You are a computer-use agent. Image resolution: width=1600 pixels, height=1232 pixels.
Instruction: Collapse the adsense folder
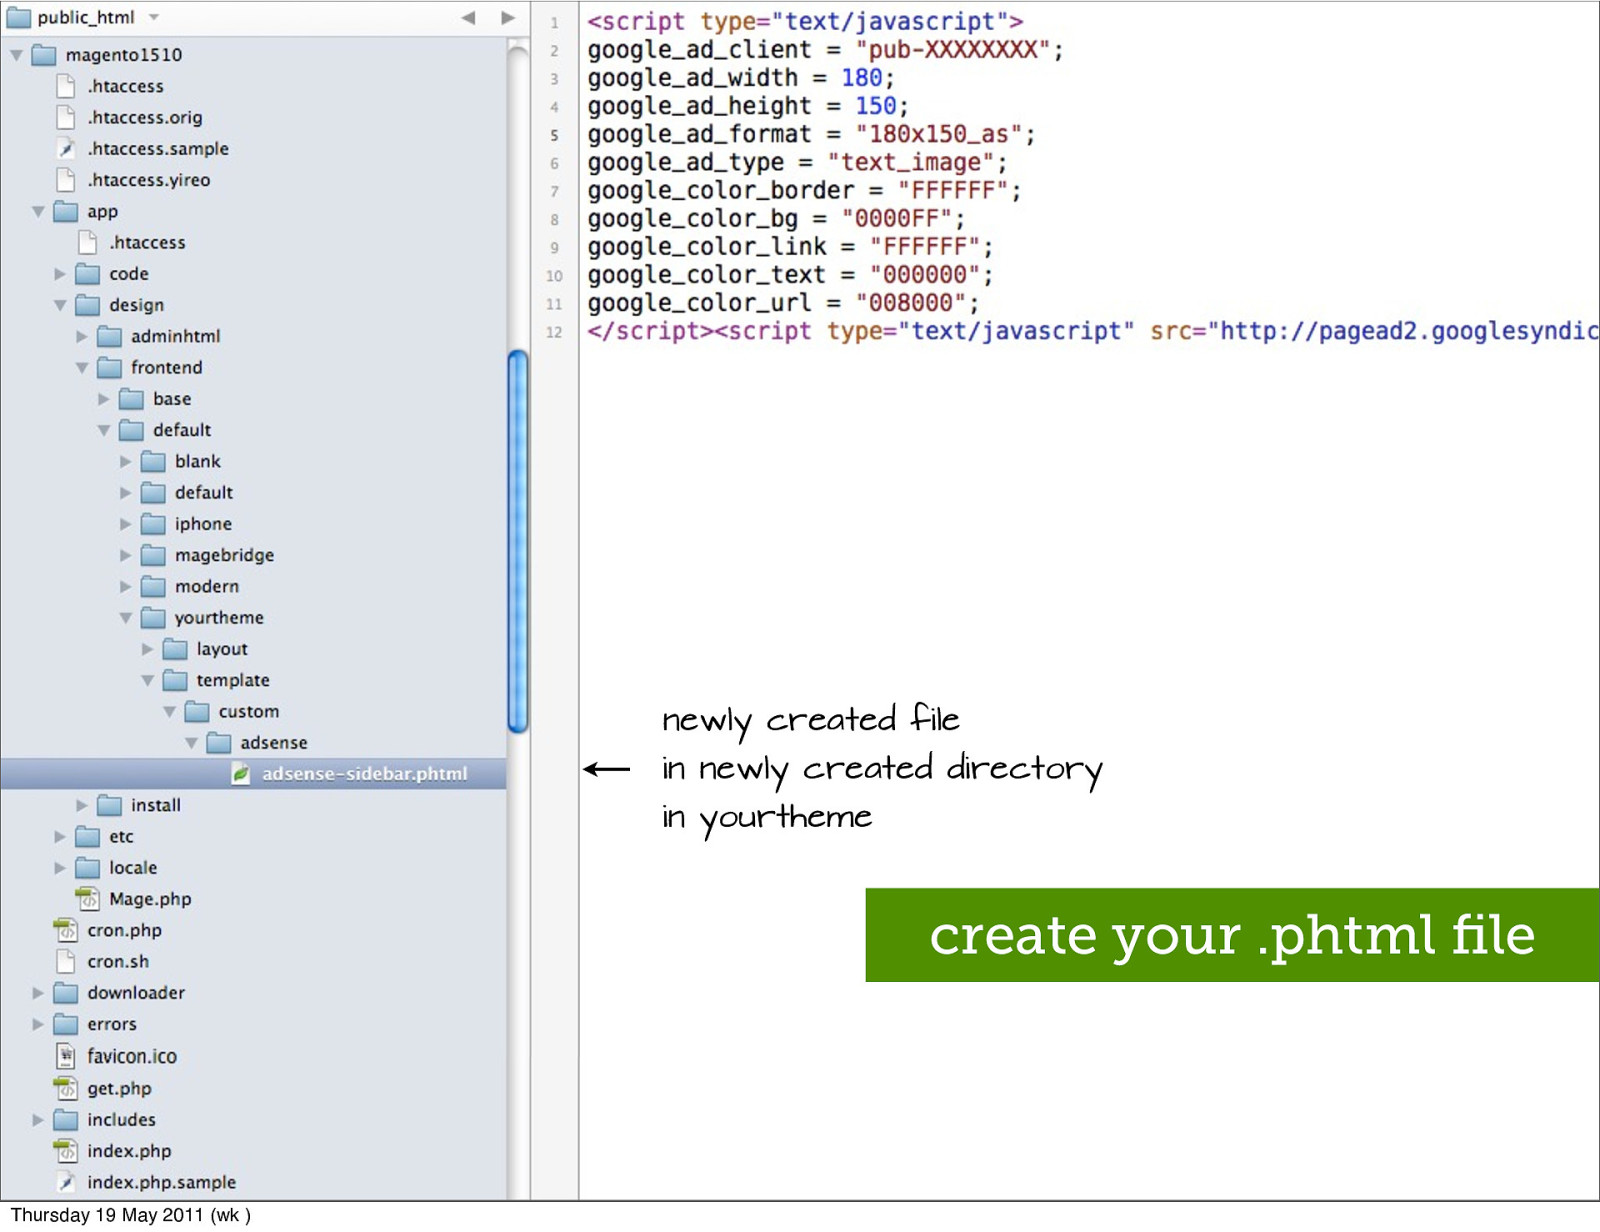192,743
